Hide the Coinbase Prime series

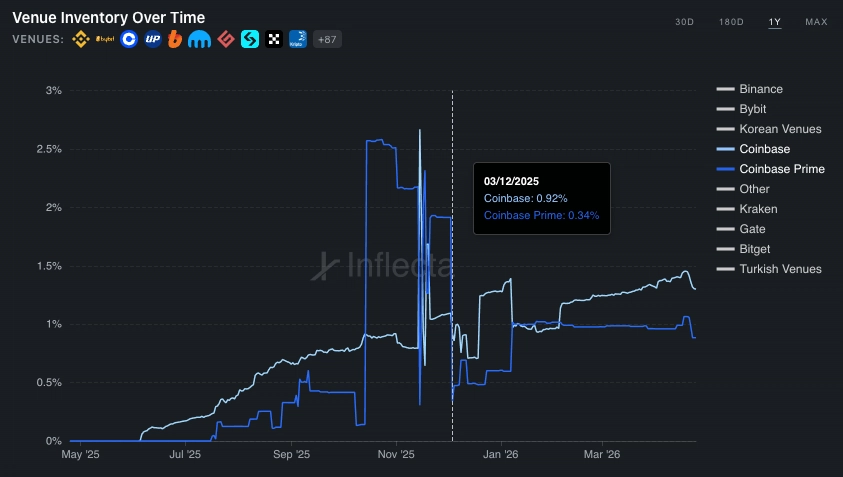[782, 169]
